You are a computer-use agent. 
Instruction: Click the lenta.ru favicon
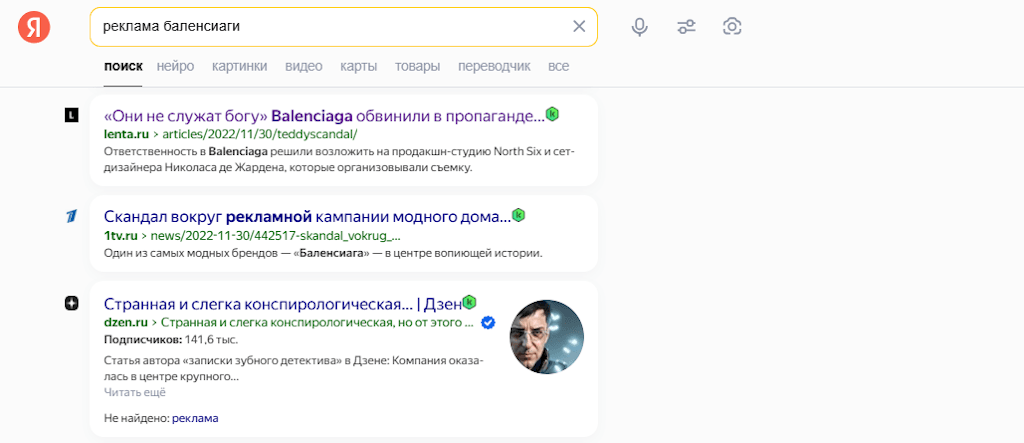click(x=71, y=115)
